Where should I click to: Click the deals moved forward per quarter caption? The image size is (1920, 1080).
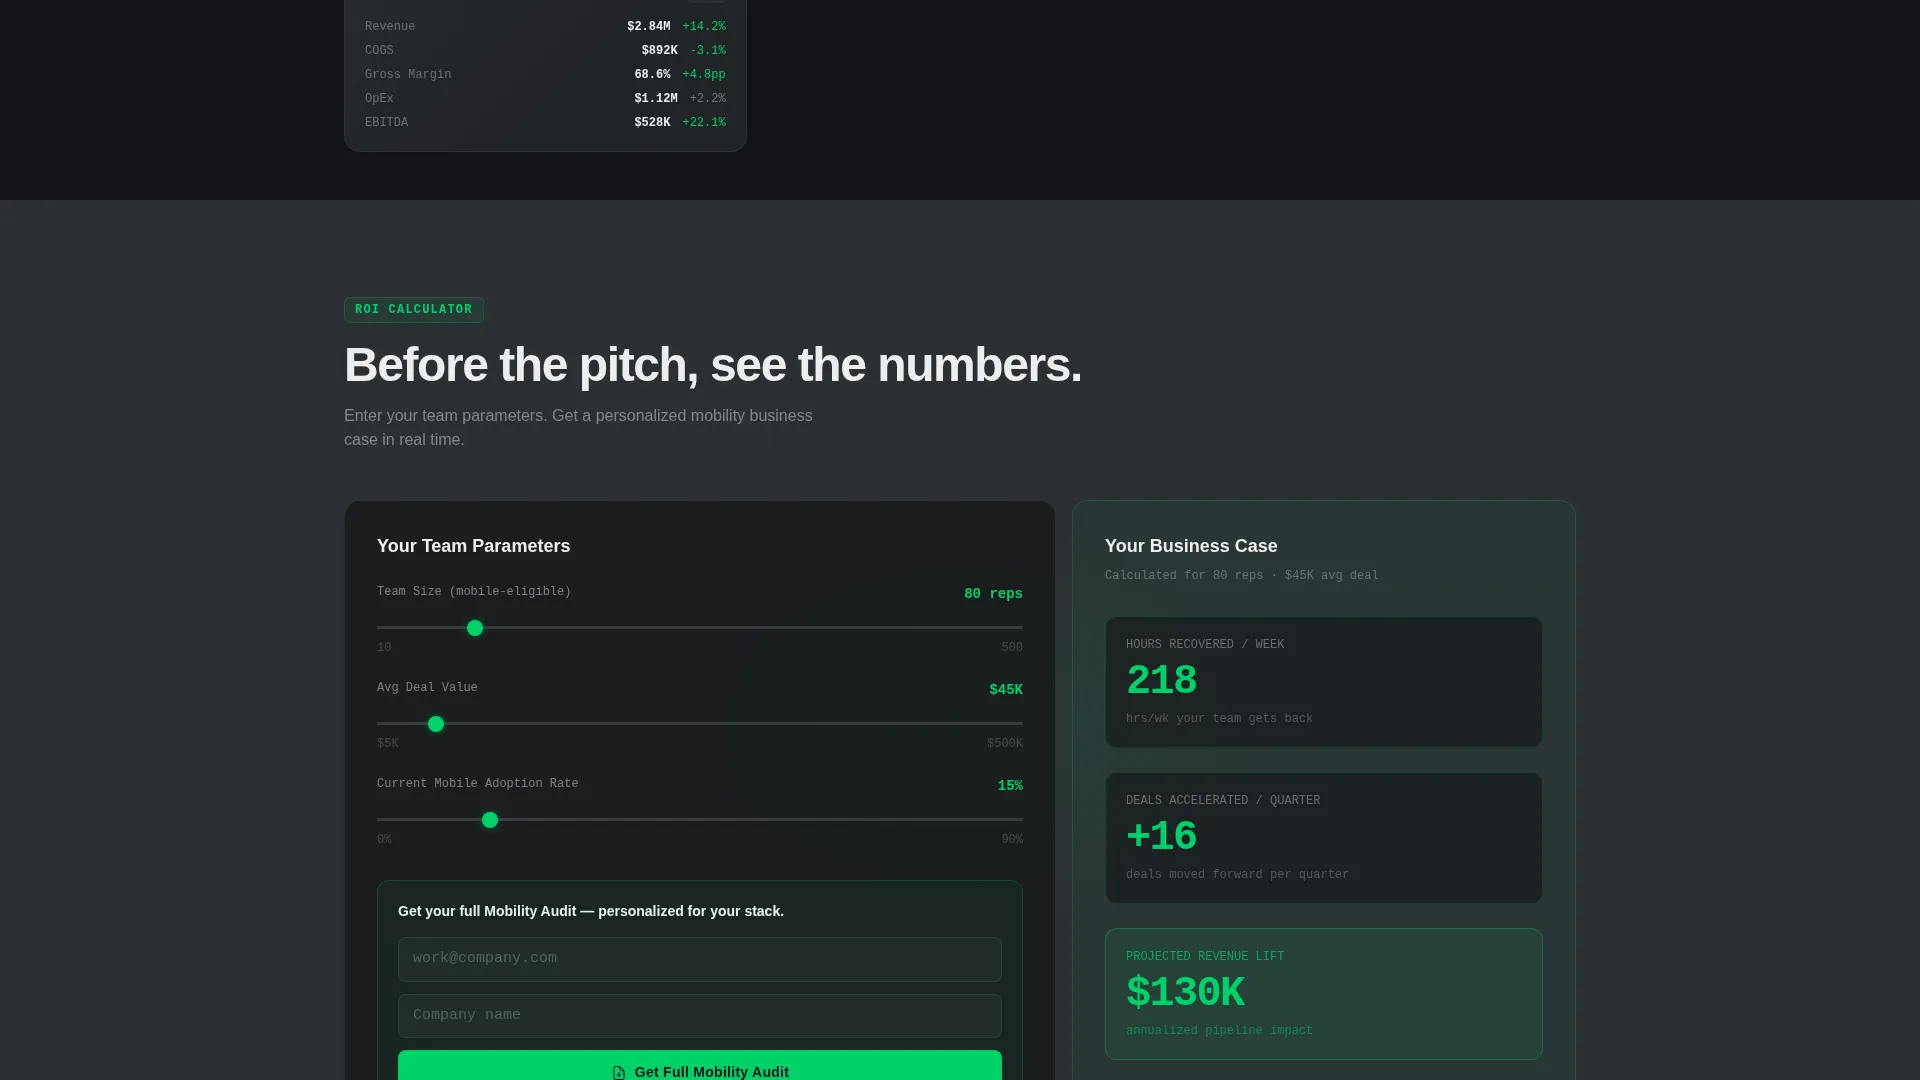click(1237, 875)
